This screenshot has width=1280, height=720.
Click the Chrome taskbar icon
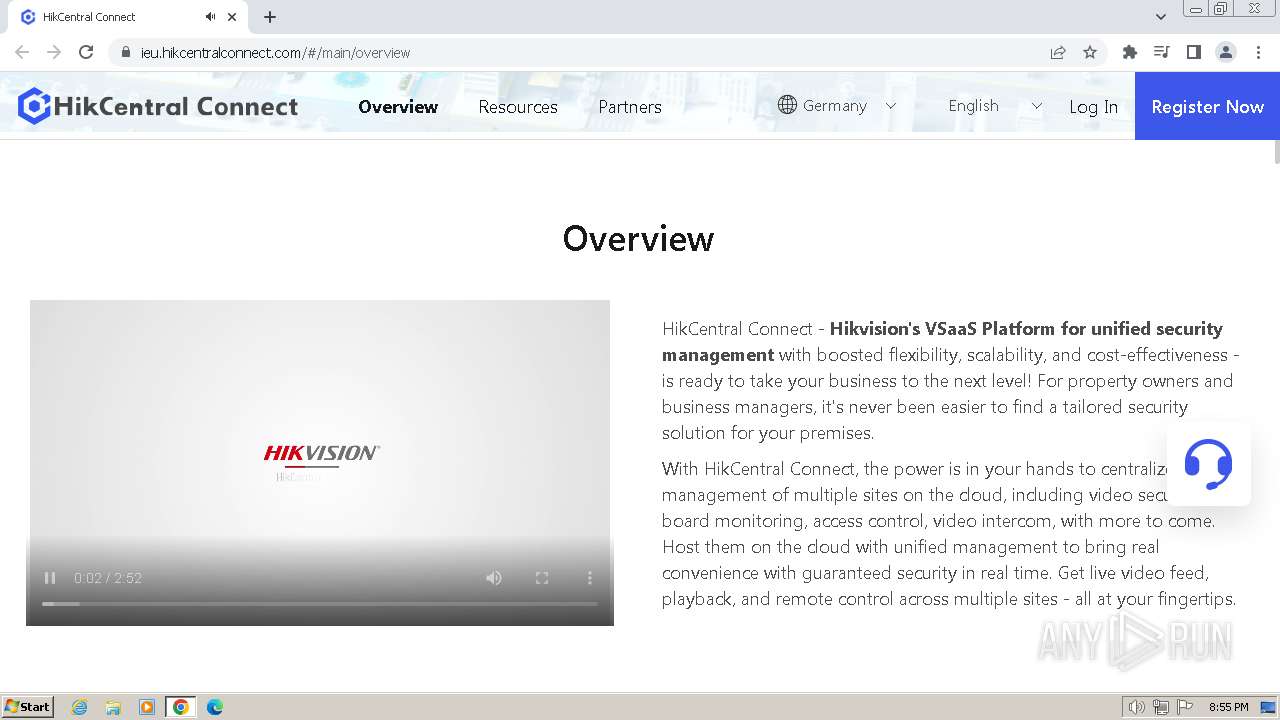(180, 707)
